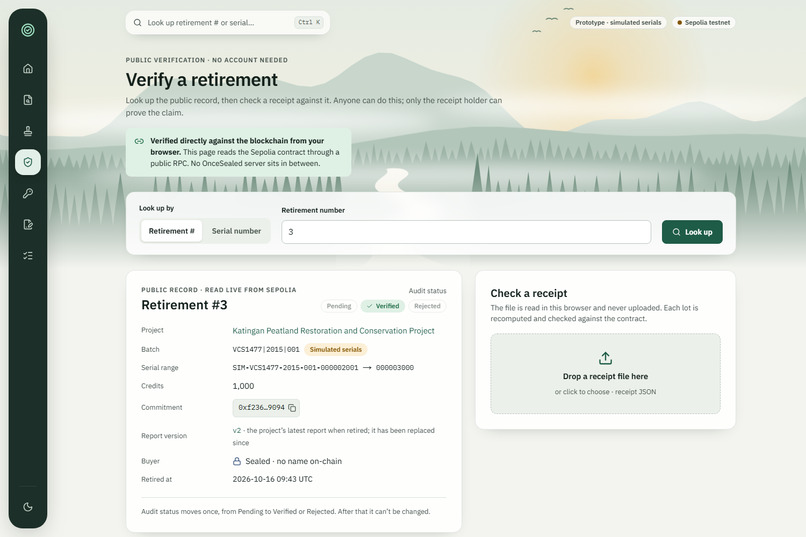Click the lock icon next to Sealed buyer
Image resolution: width=806 pixels, height=537 pixels.
click(x=237, y=461)
